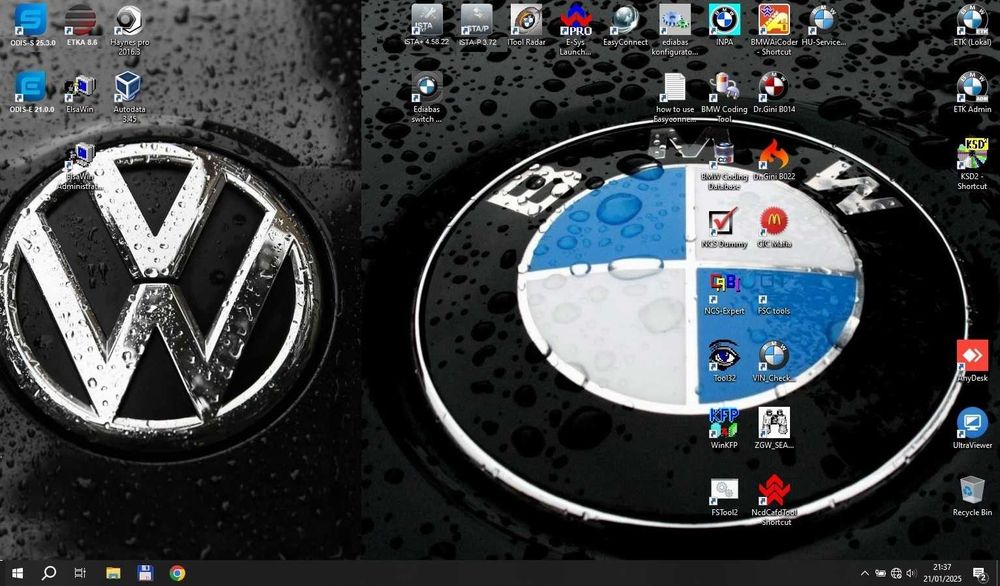Select the CIC Mafia icon
This screenshot has width=1000, height=586.
774,221
